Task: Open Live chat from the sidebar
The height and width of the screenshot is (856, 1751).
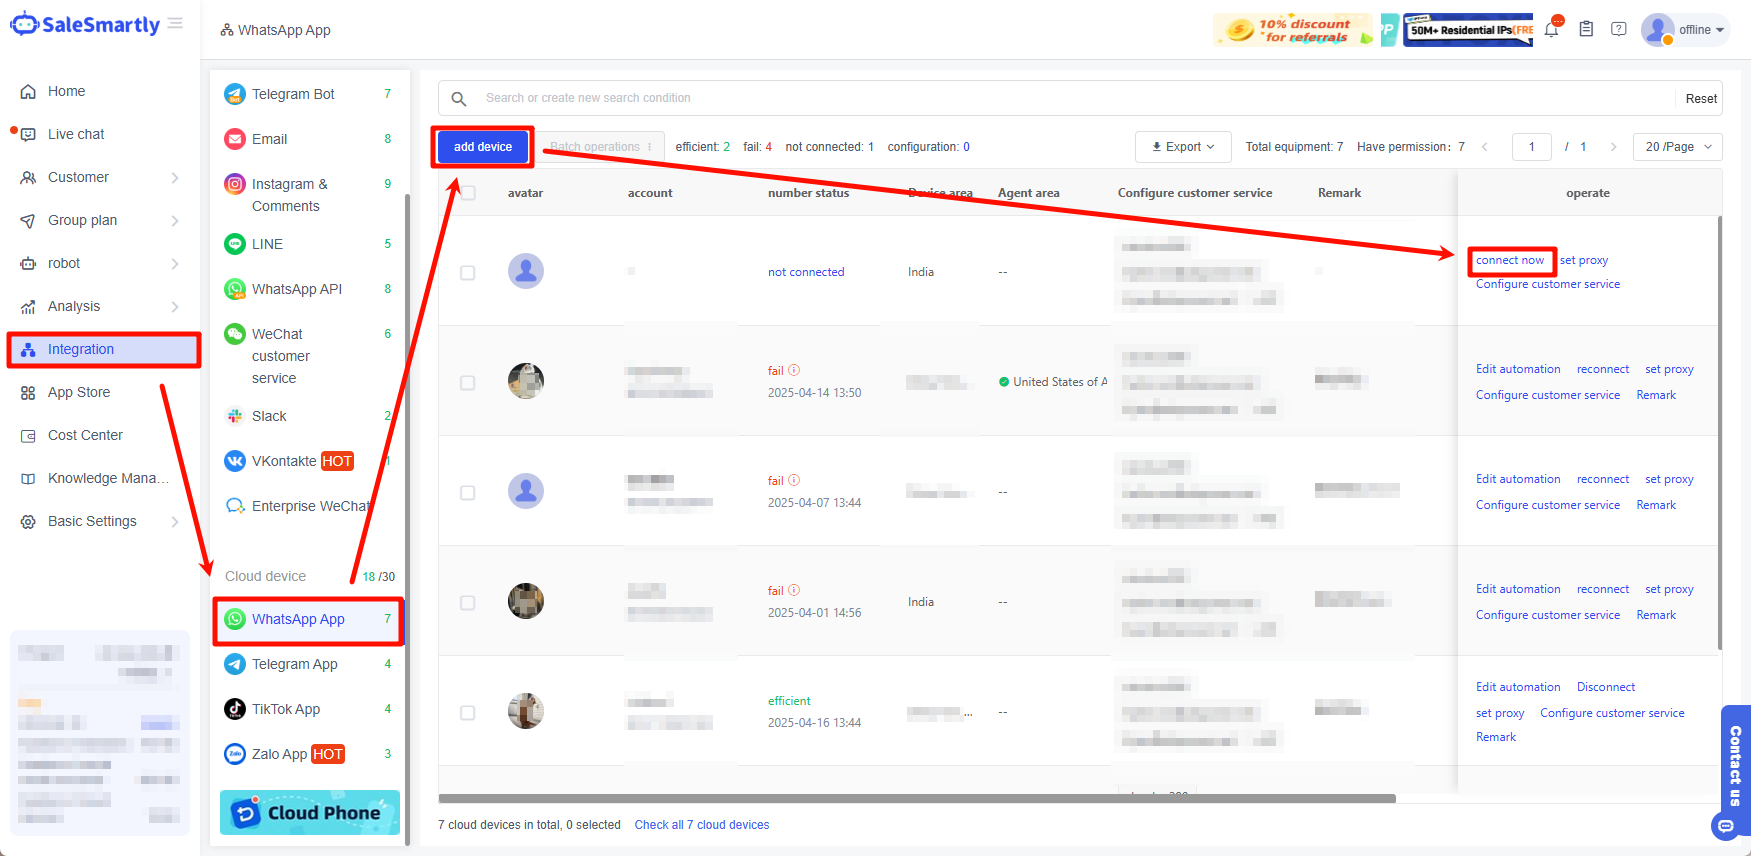Action: pyautogui.click(x=76, y=134)
